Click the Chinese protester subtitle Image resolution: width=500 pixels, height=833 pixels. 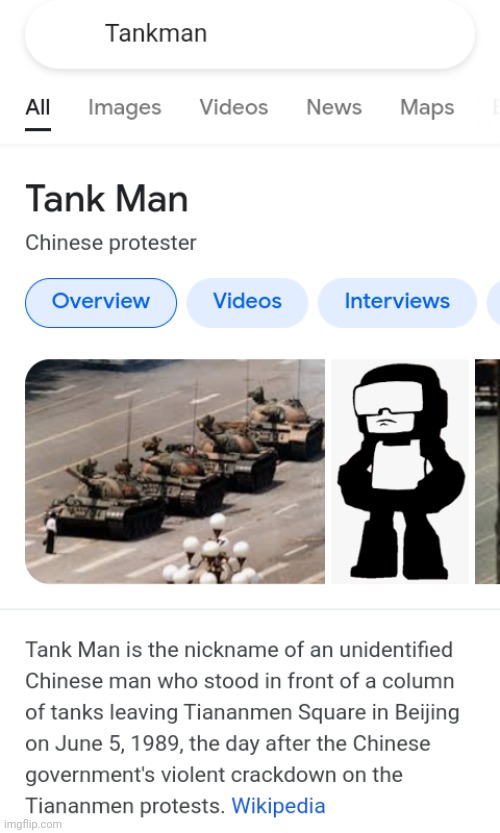pyautogui.click(x=111, y=243)
